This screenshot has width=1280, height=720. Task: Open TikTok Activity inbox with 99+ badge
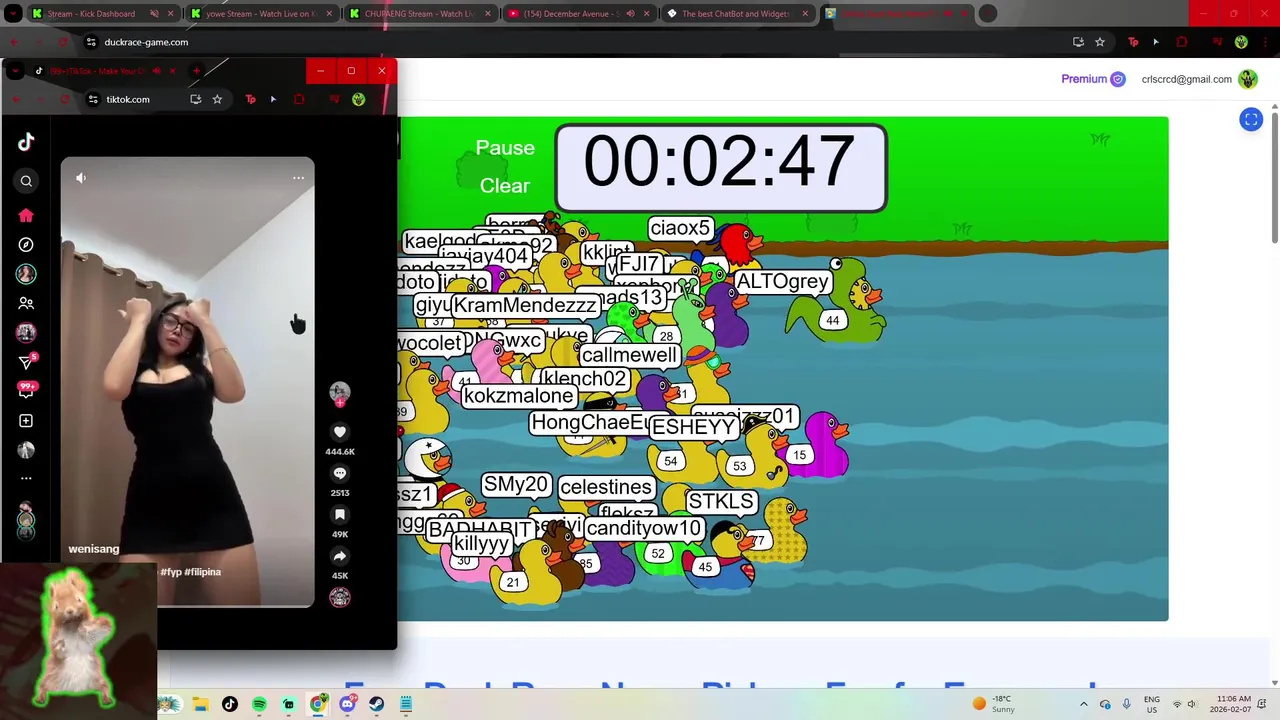tap(26, 391)
